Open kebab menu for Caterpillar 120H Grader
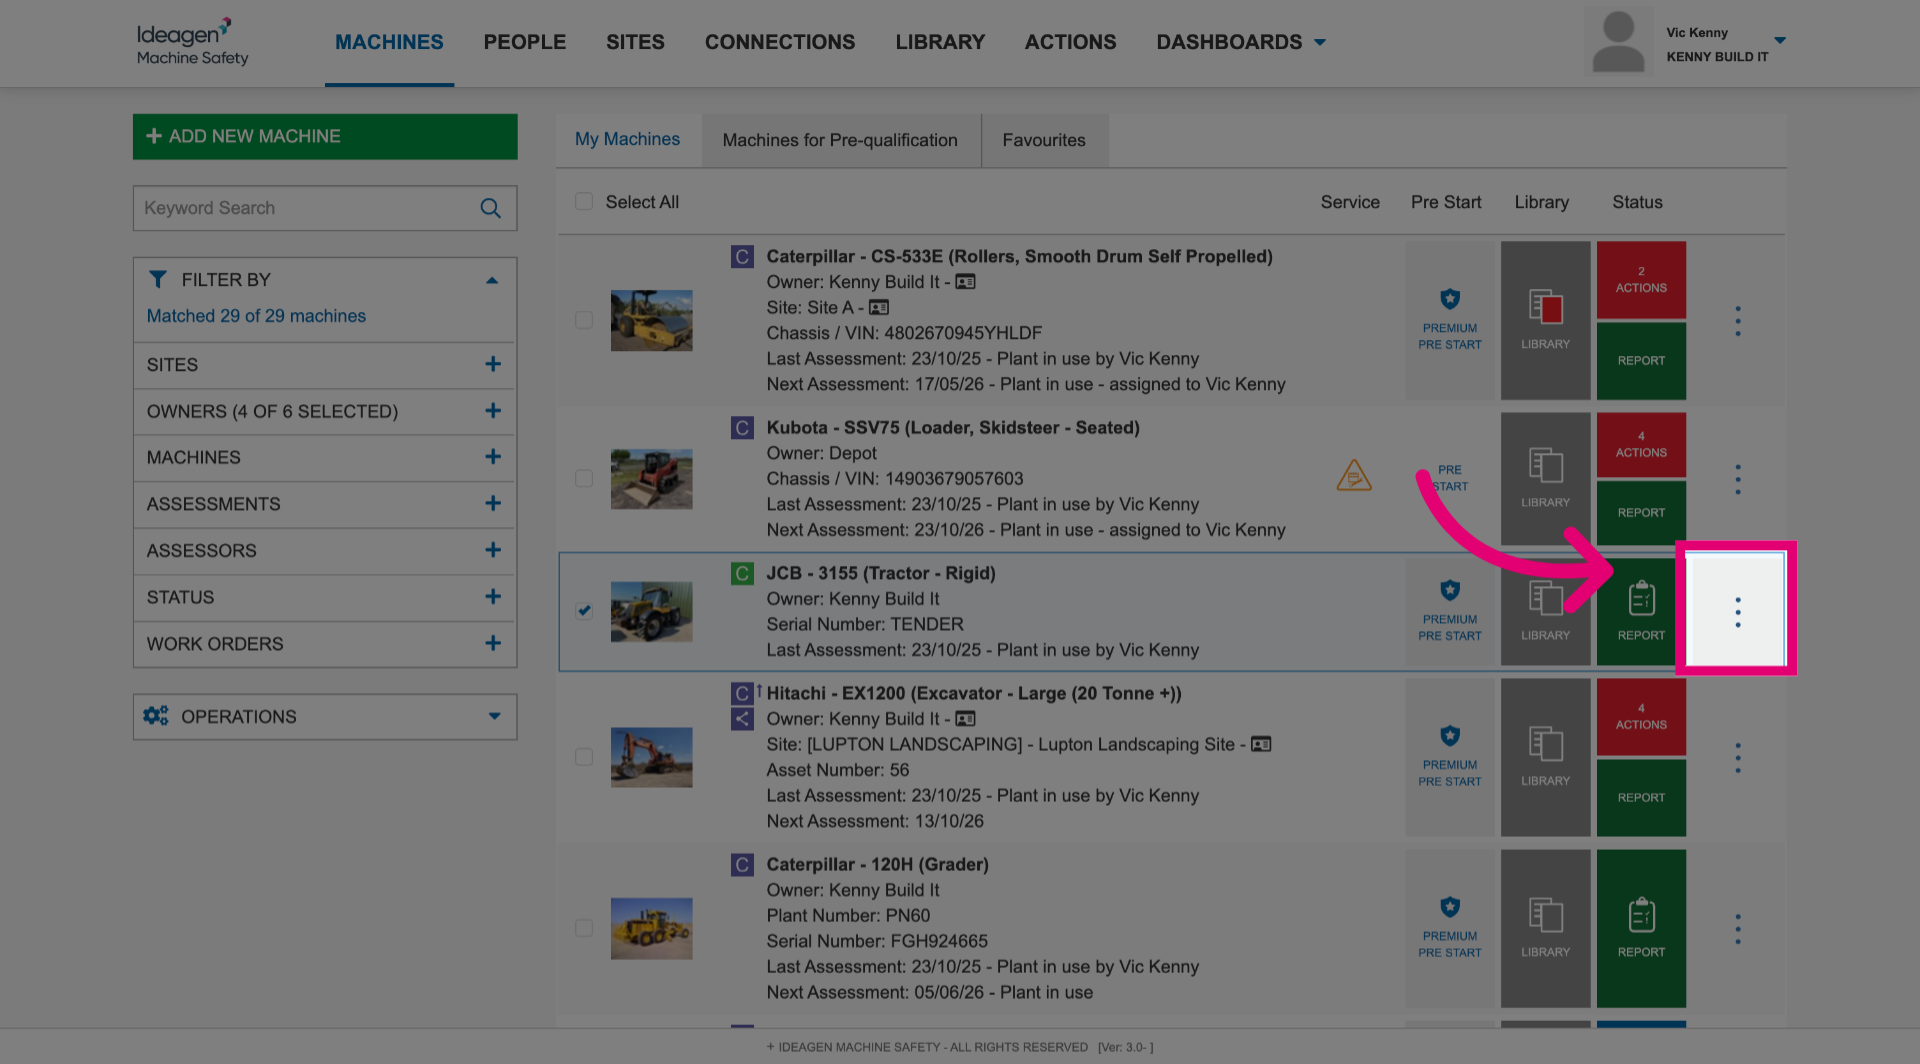This screenshot has width=1920, height=1064. click(x=1737, y=929)
